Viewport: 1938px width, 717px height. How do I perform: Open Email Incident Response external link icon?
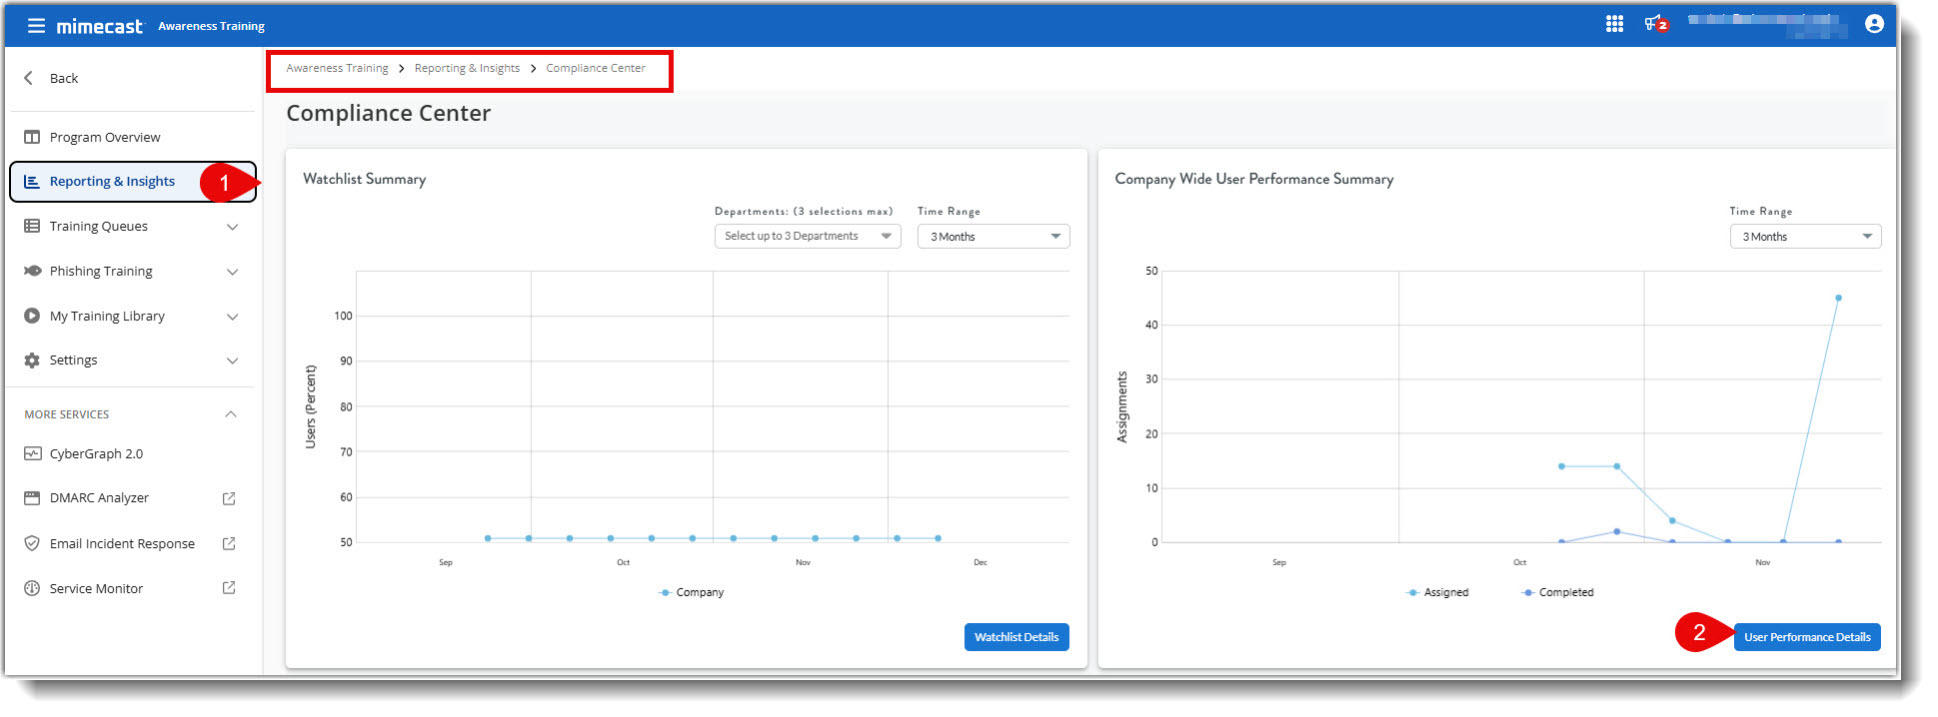tap(229, 543)
